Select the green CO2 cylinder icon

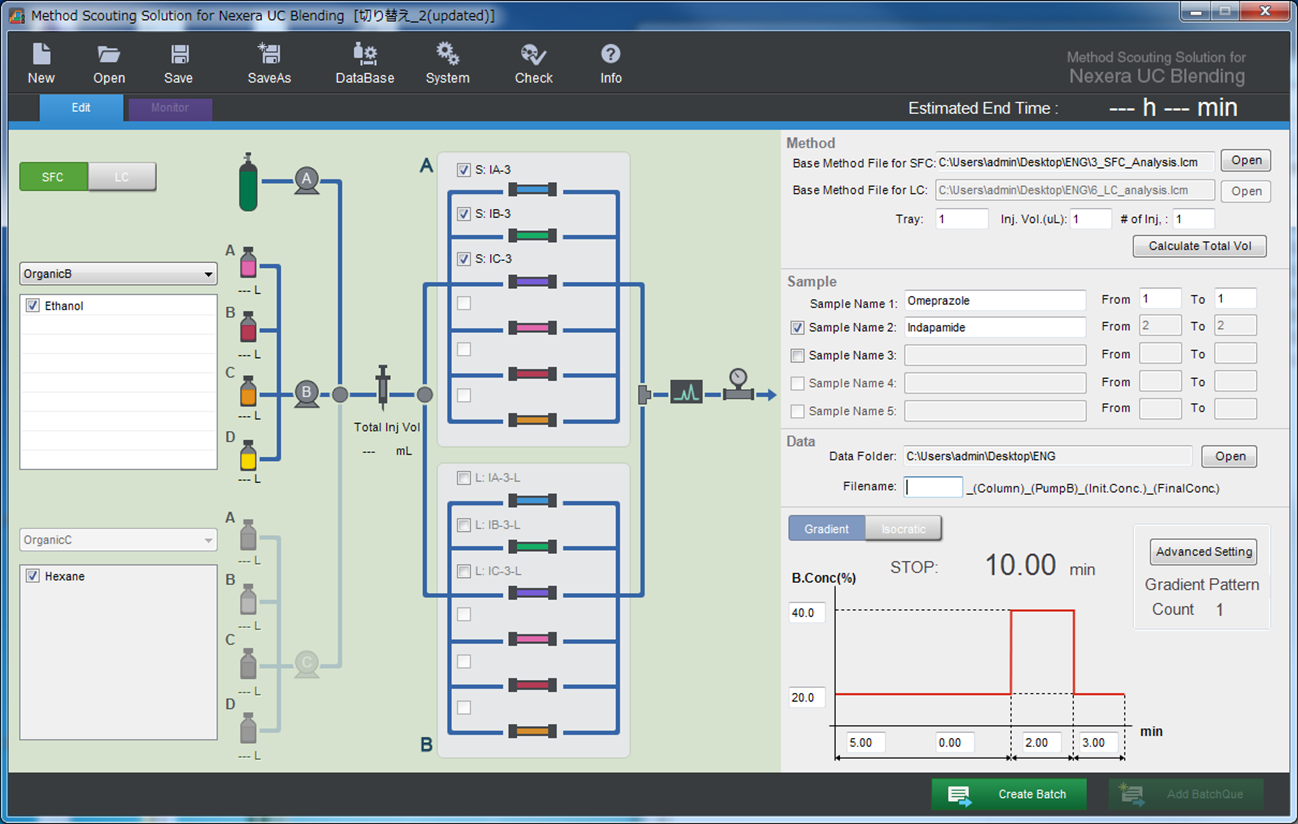(x=248, y=182)
